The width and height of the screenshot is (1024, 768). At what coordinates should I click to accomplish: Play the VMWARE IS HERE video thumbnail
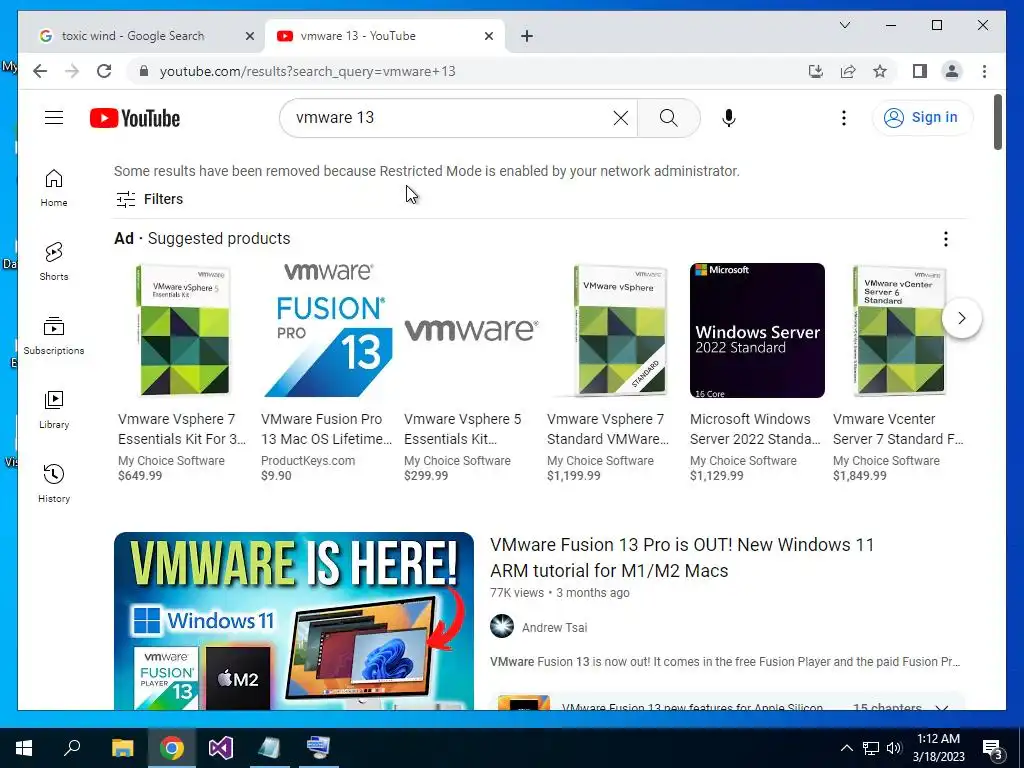(x=294, y=620)
